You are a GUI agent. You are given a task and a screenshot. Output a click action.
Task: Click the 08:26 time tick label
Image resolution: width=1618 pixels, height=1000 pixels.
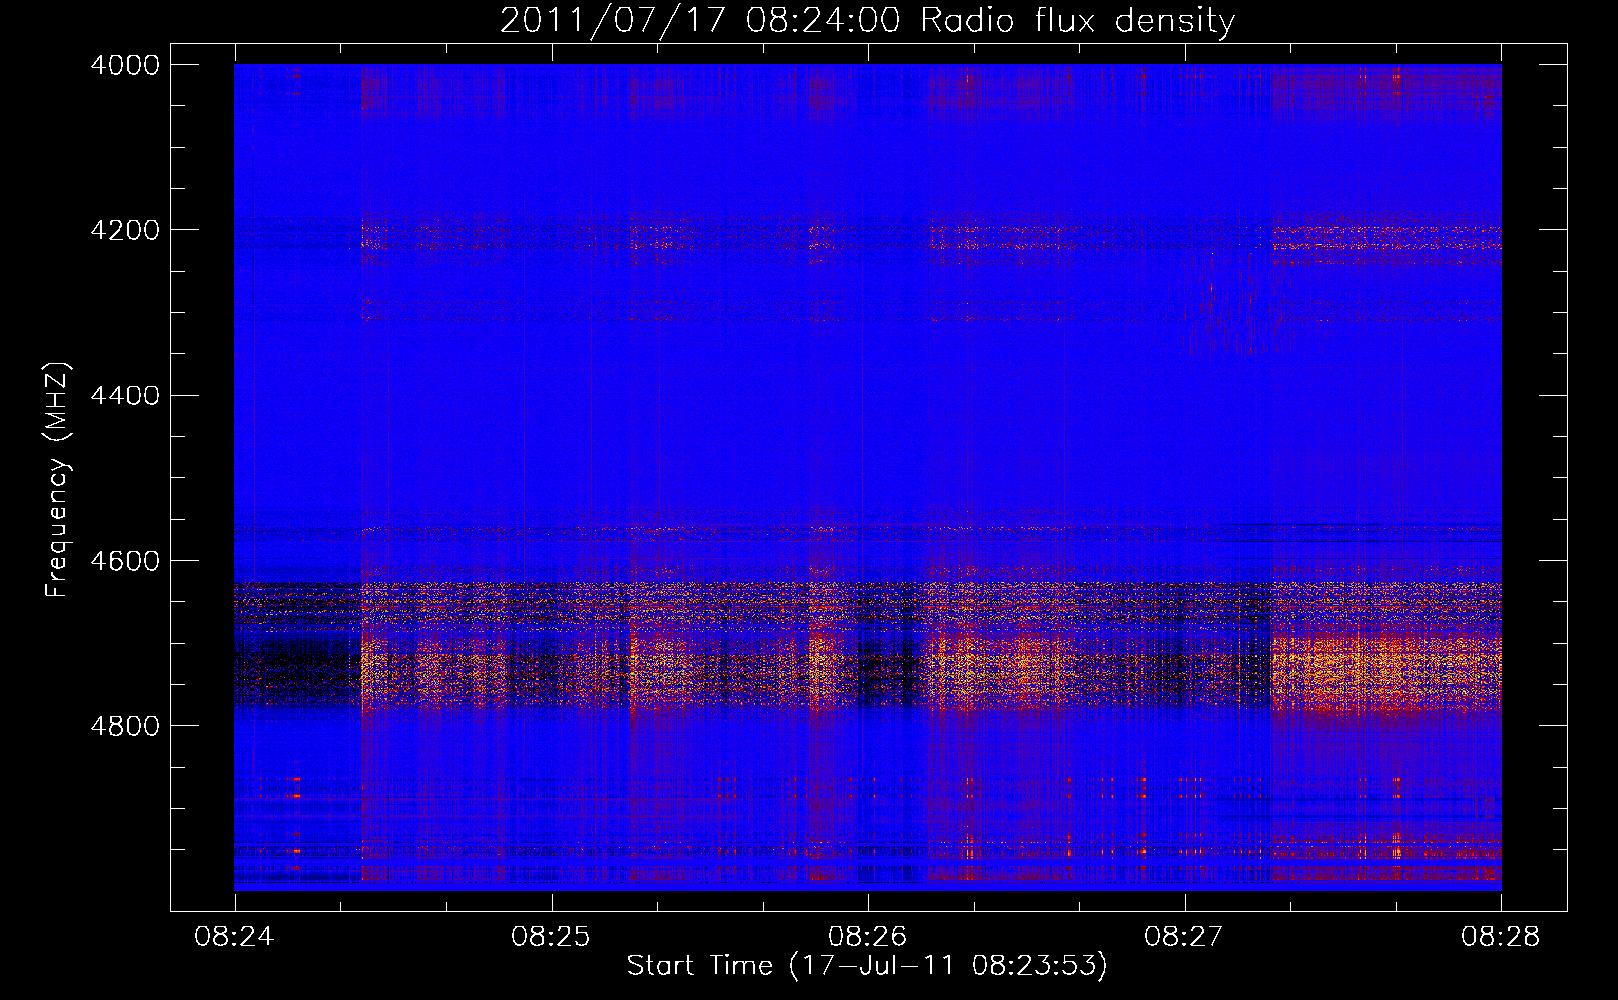pyautogui.click(x=868, y=937)
